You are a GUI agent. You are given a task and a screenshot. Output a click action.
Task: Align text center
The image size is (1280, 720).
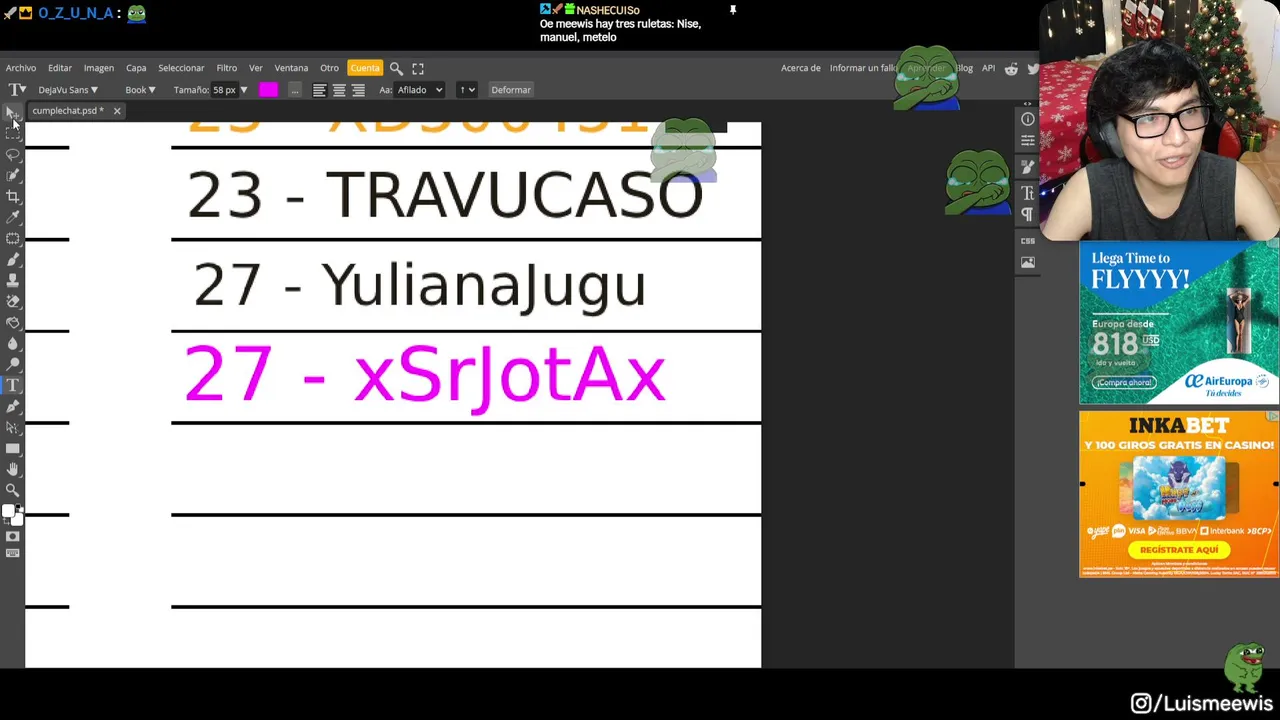click(339, 90)
